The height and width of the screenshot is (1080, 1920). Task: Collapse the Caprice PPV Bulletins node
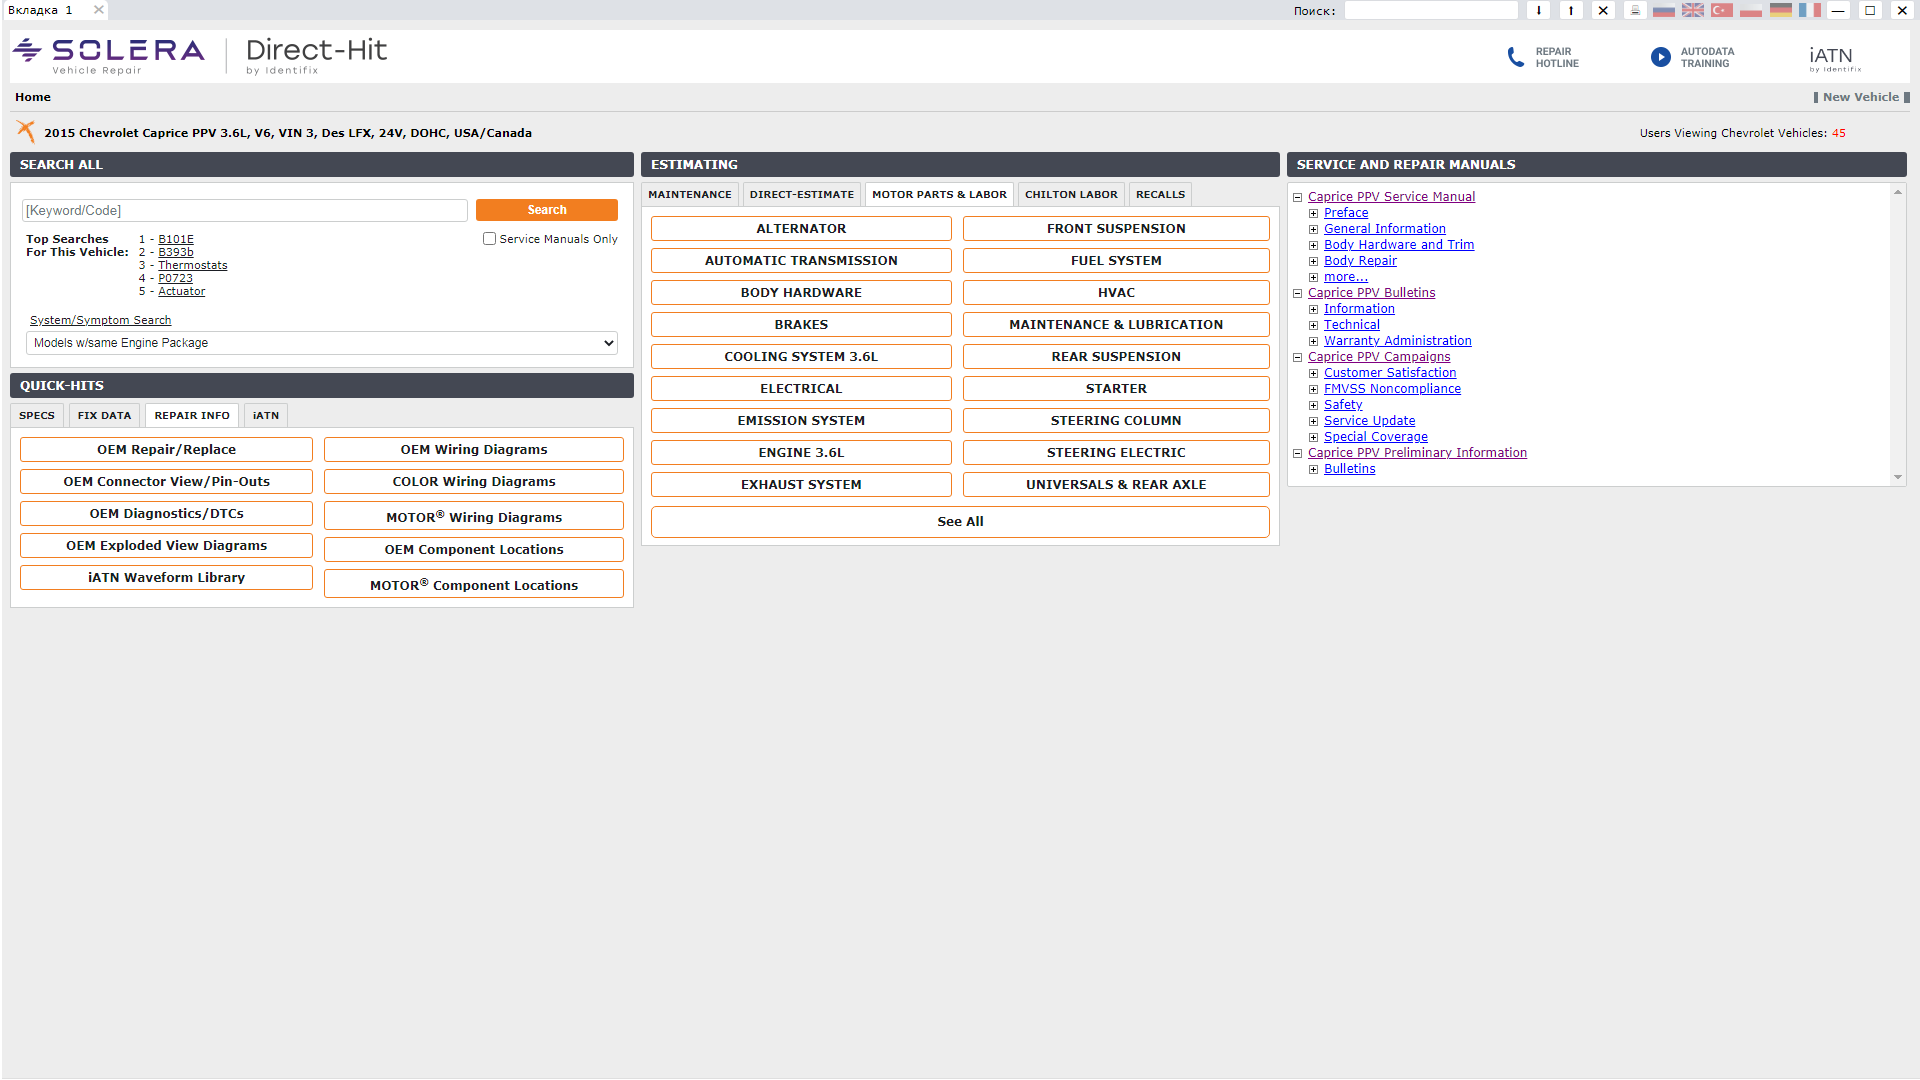click(1298, 293)
